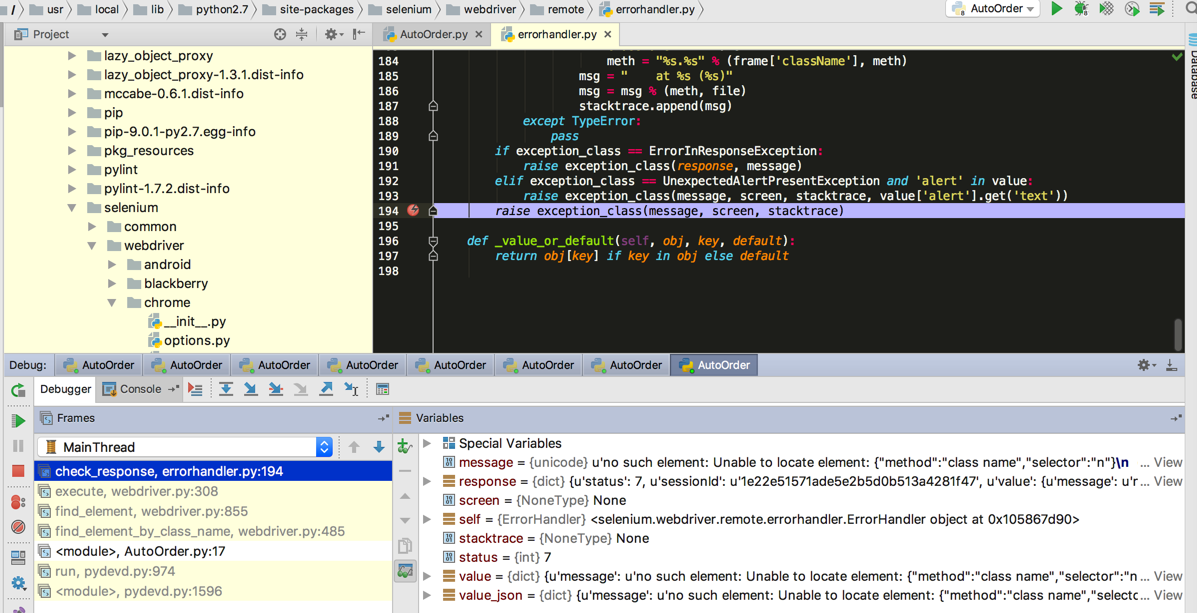Collapse the selenium folder in project tree
The height and width of the screenshot is (613, 1197).
coord(72,208)
